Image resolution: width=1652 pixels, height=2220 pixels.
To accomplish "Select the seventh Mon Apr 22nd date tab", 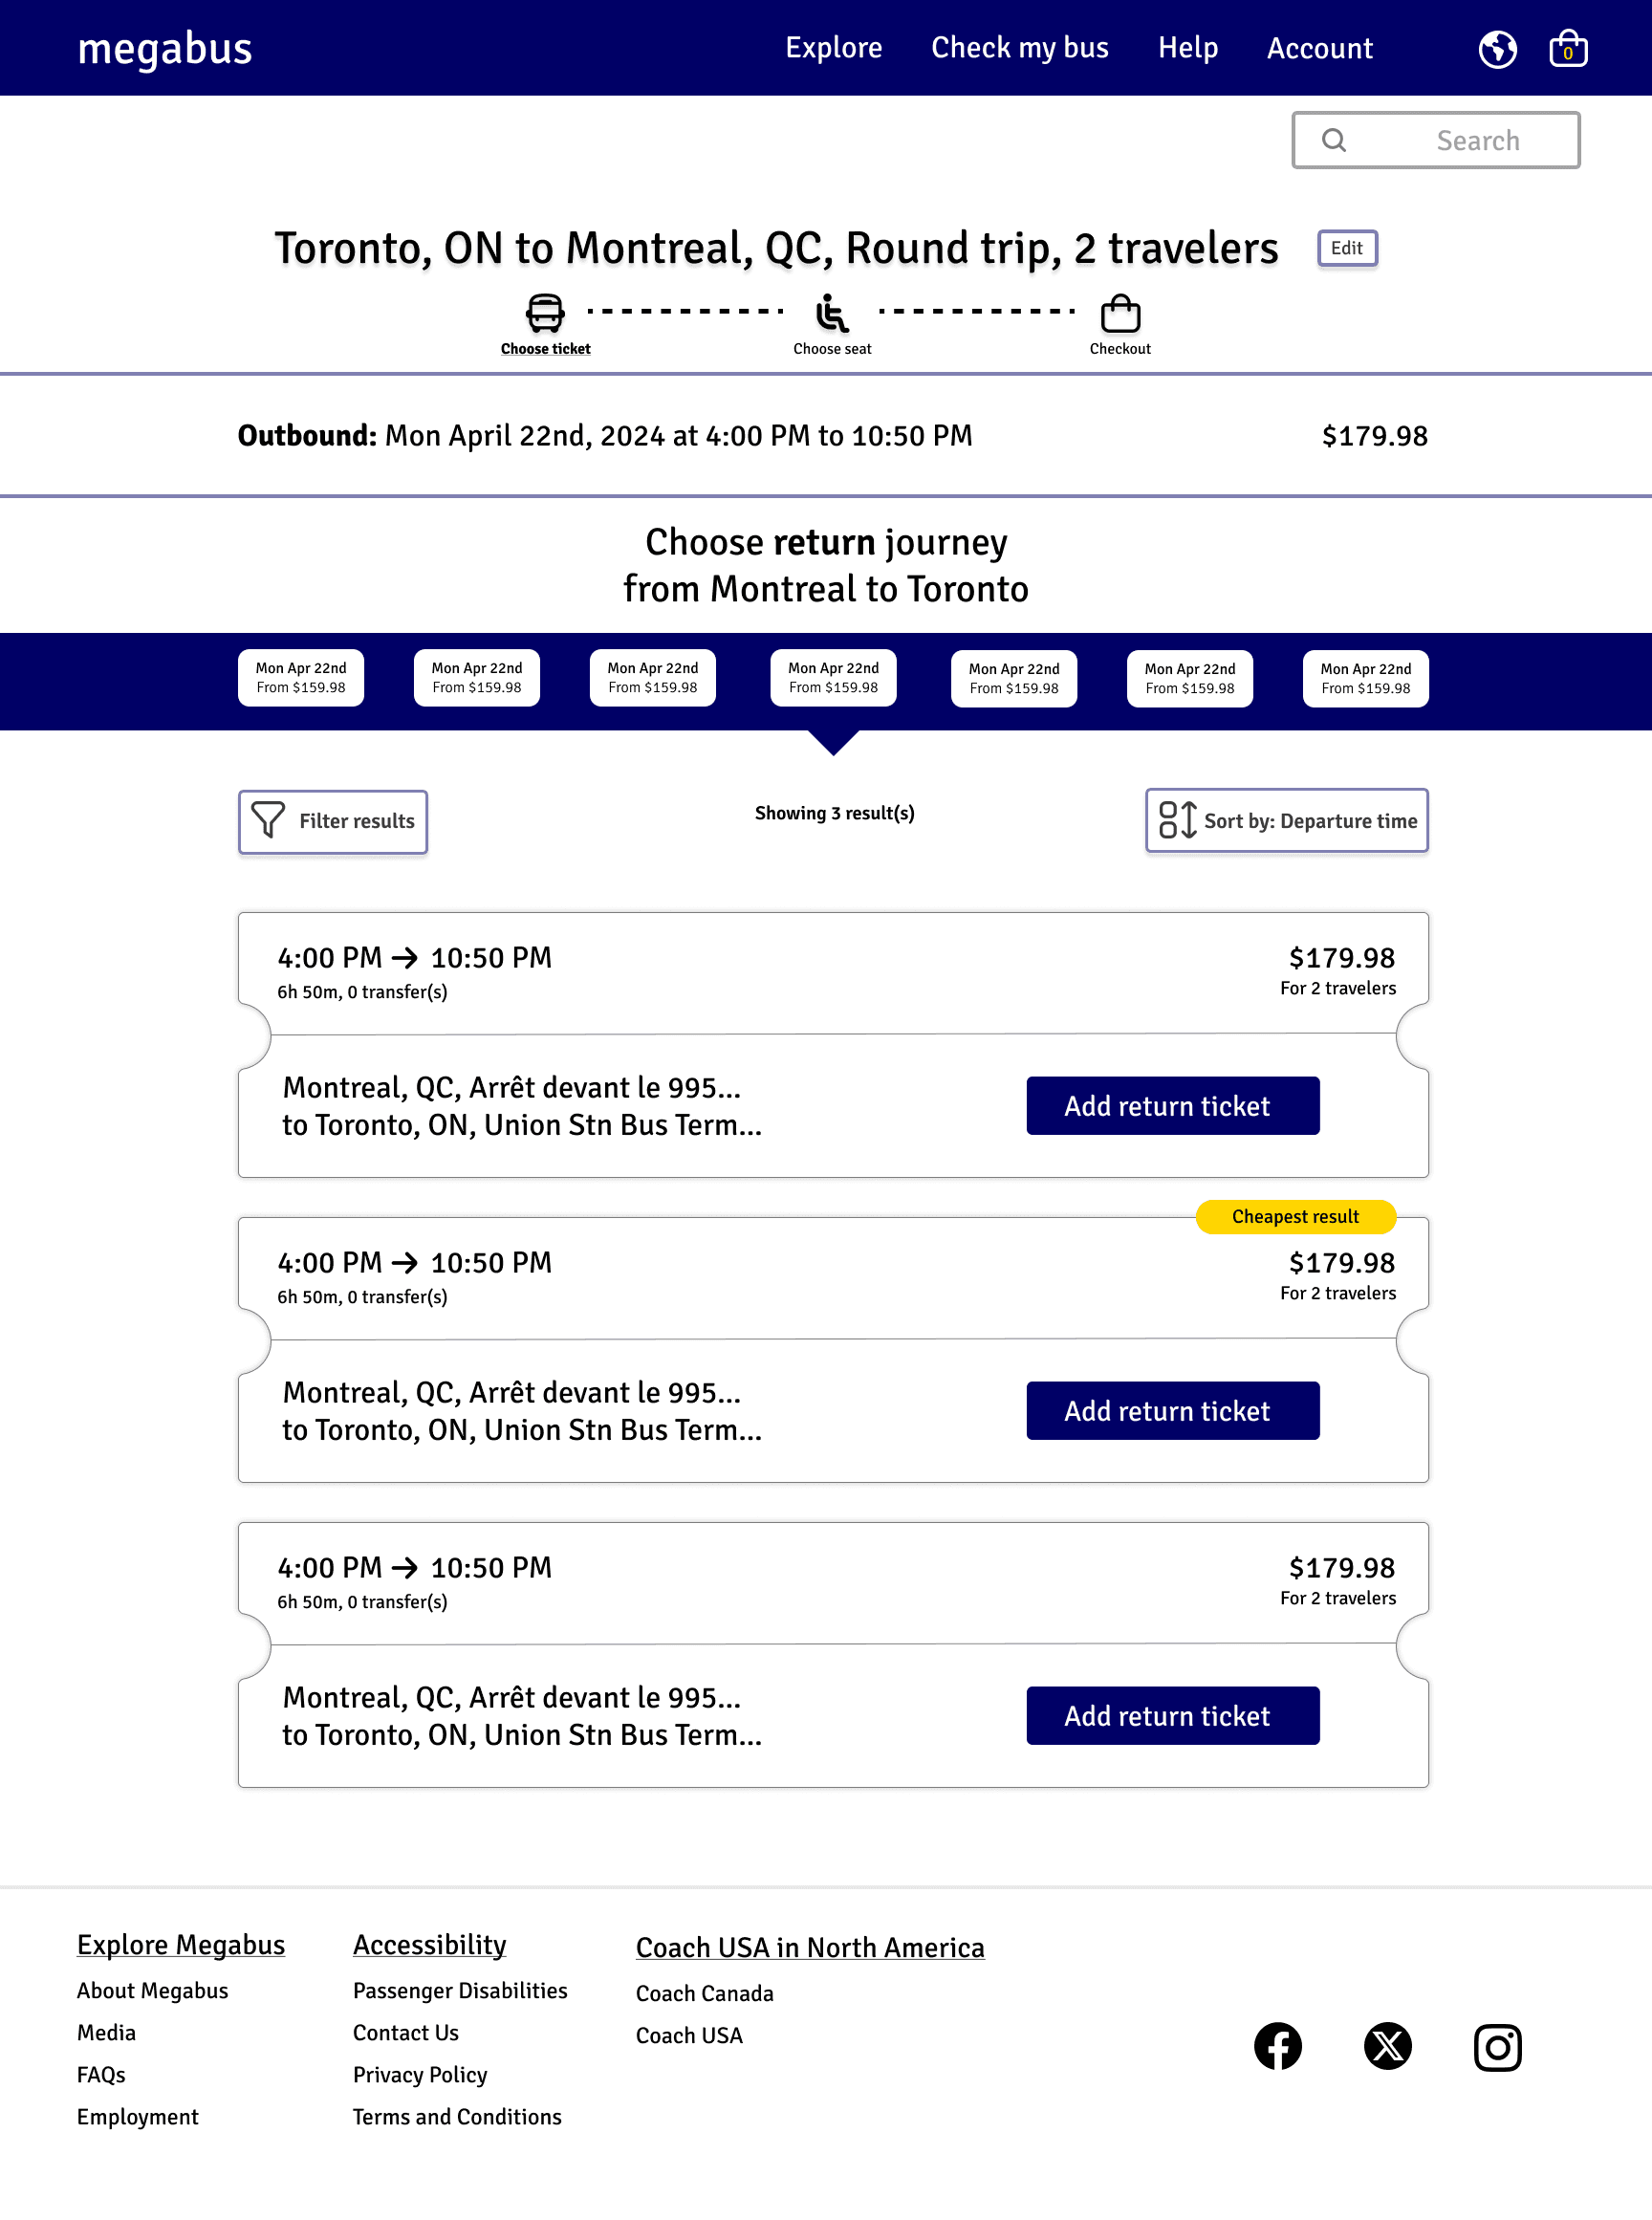I will (x=1365, y=679).
